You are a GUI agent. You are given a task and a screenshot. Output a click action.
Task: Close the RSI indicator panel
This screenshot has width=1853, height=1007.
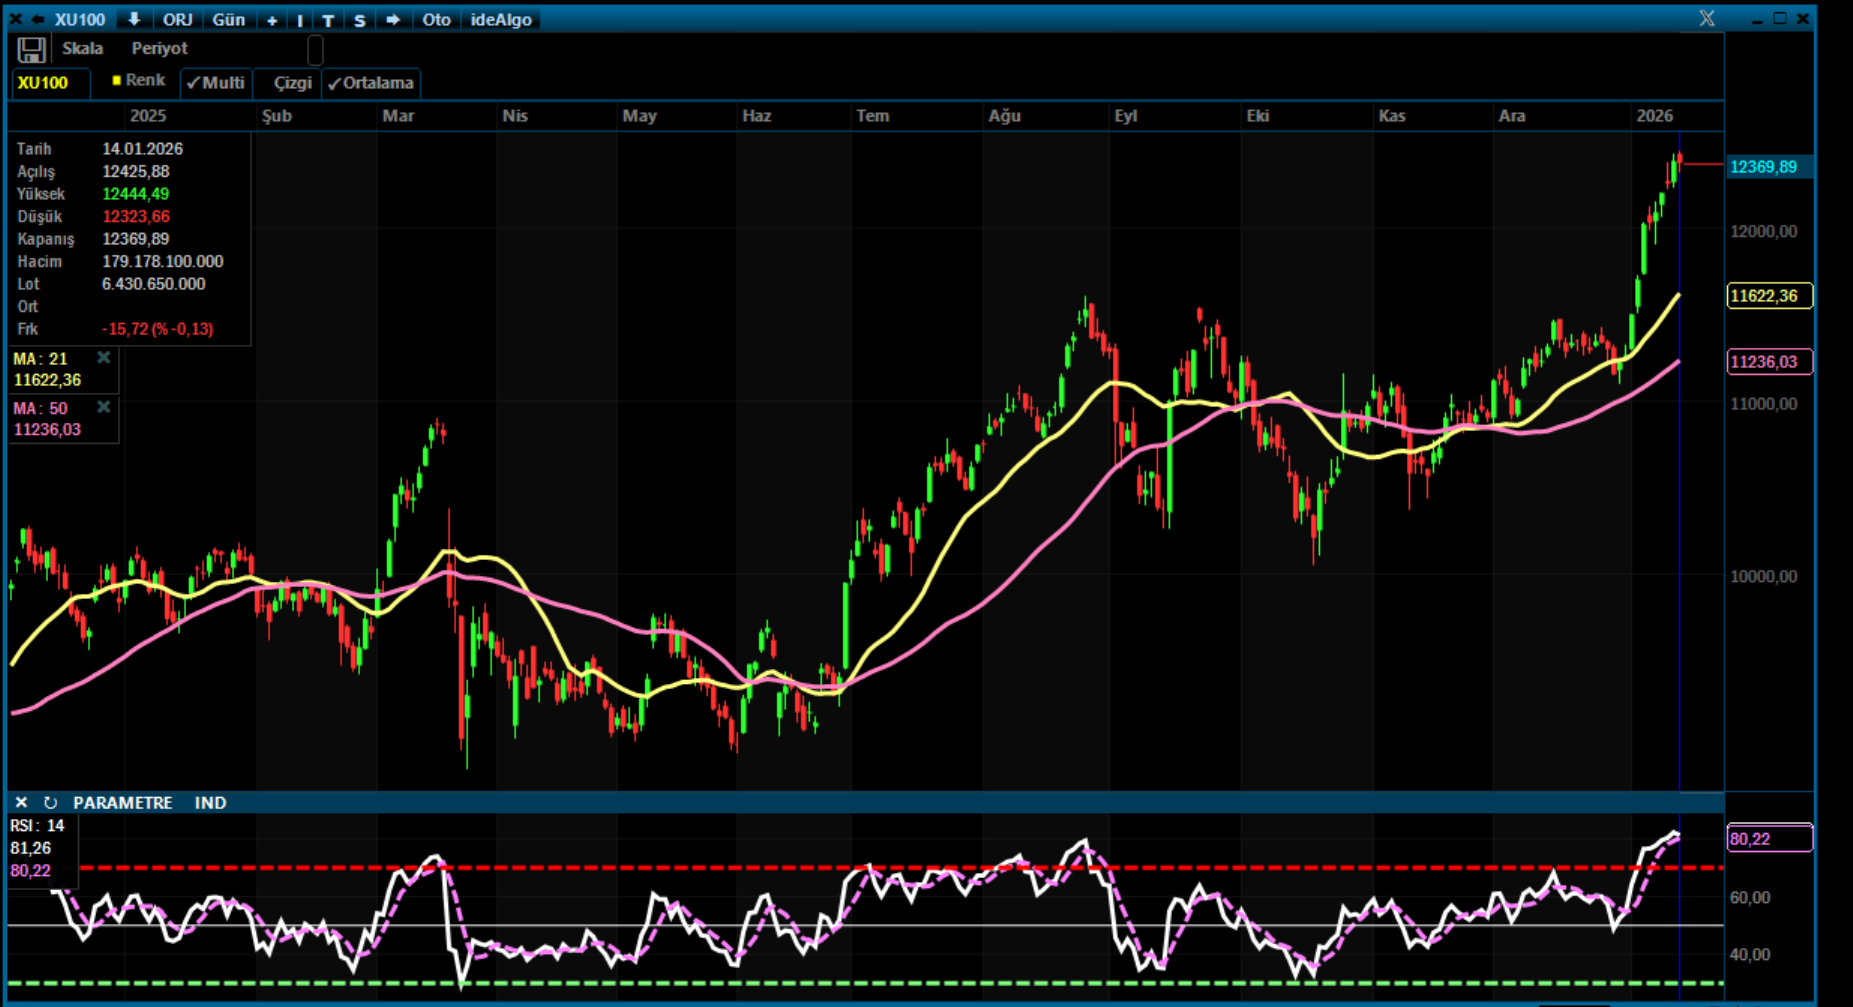pyautogui.click(x=21, y=803)
